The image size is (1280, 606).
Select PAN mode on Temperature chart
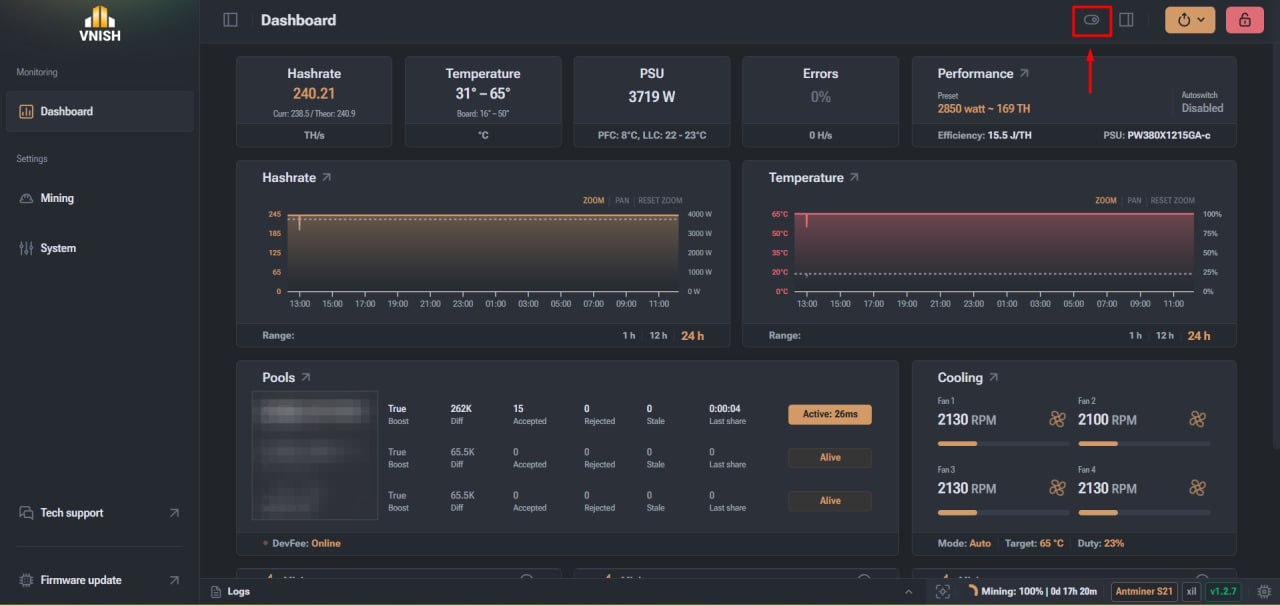point(1134,201)
